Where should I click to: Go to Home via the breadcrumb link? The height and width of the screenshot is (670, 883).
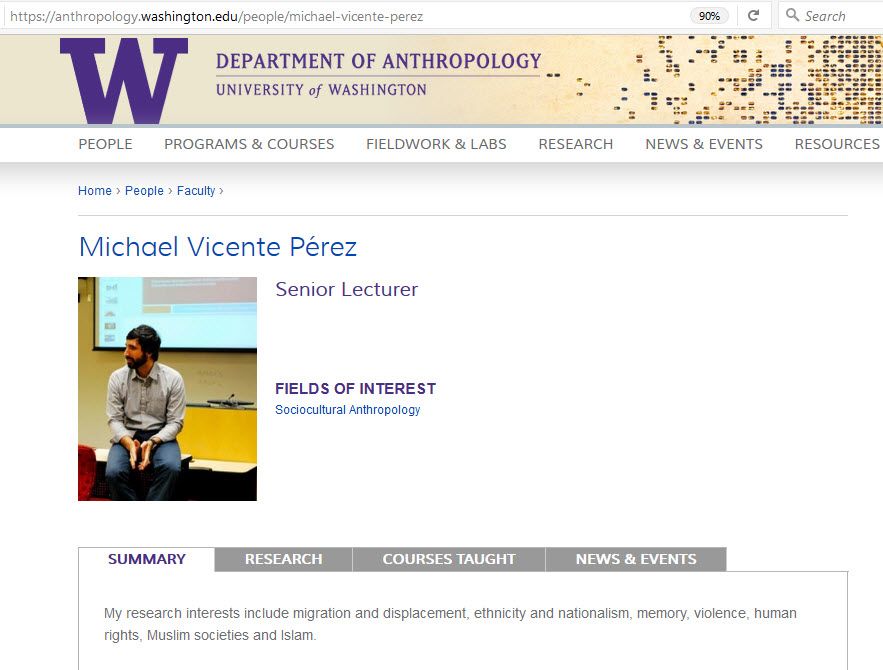click(94, 190)
